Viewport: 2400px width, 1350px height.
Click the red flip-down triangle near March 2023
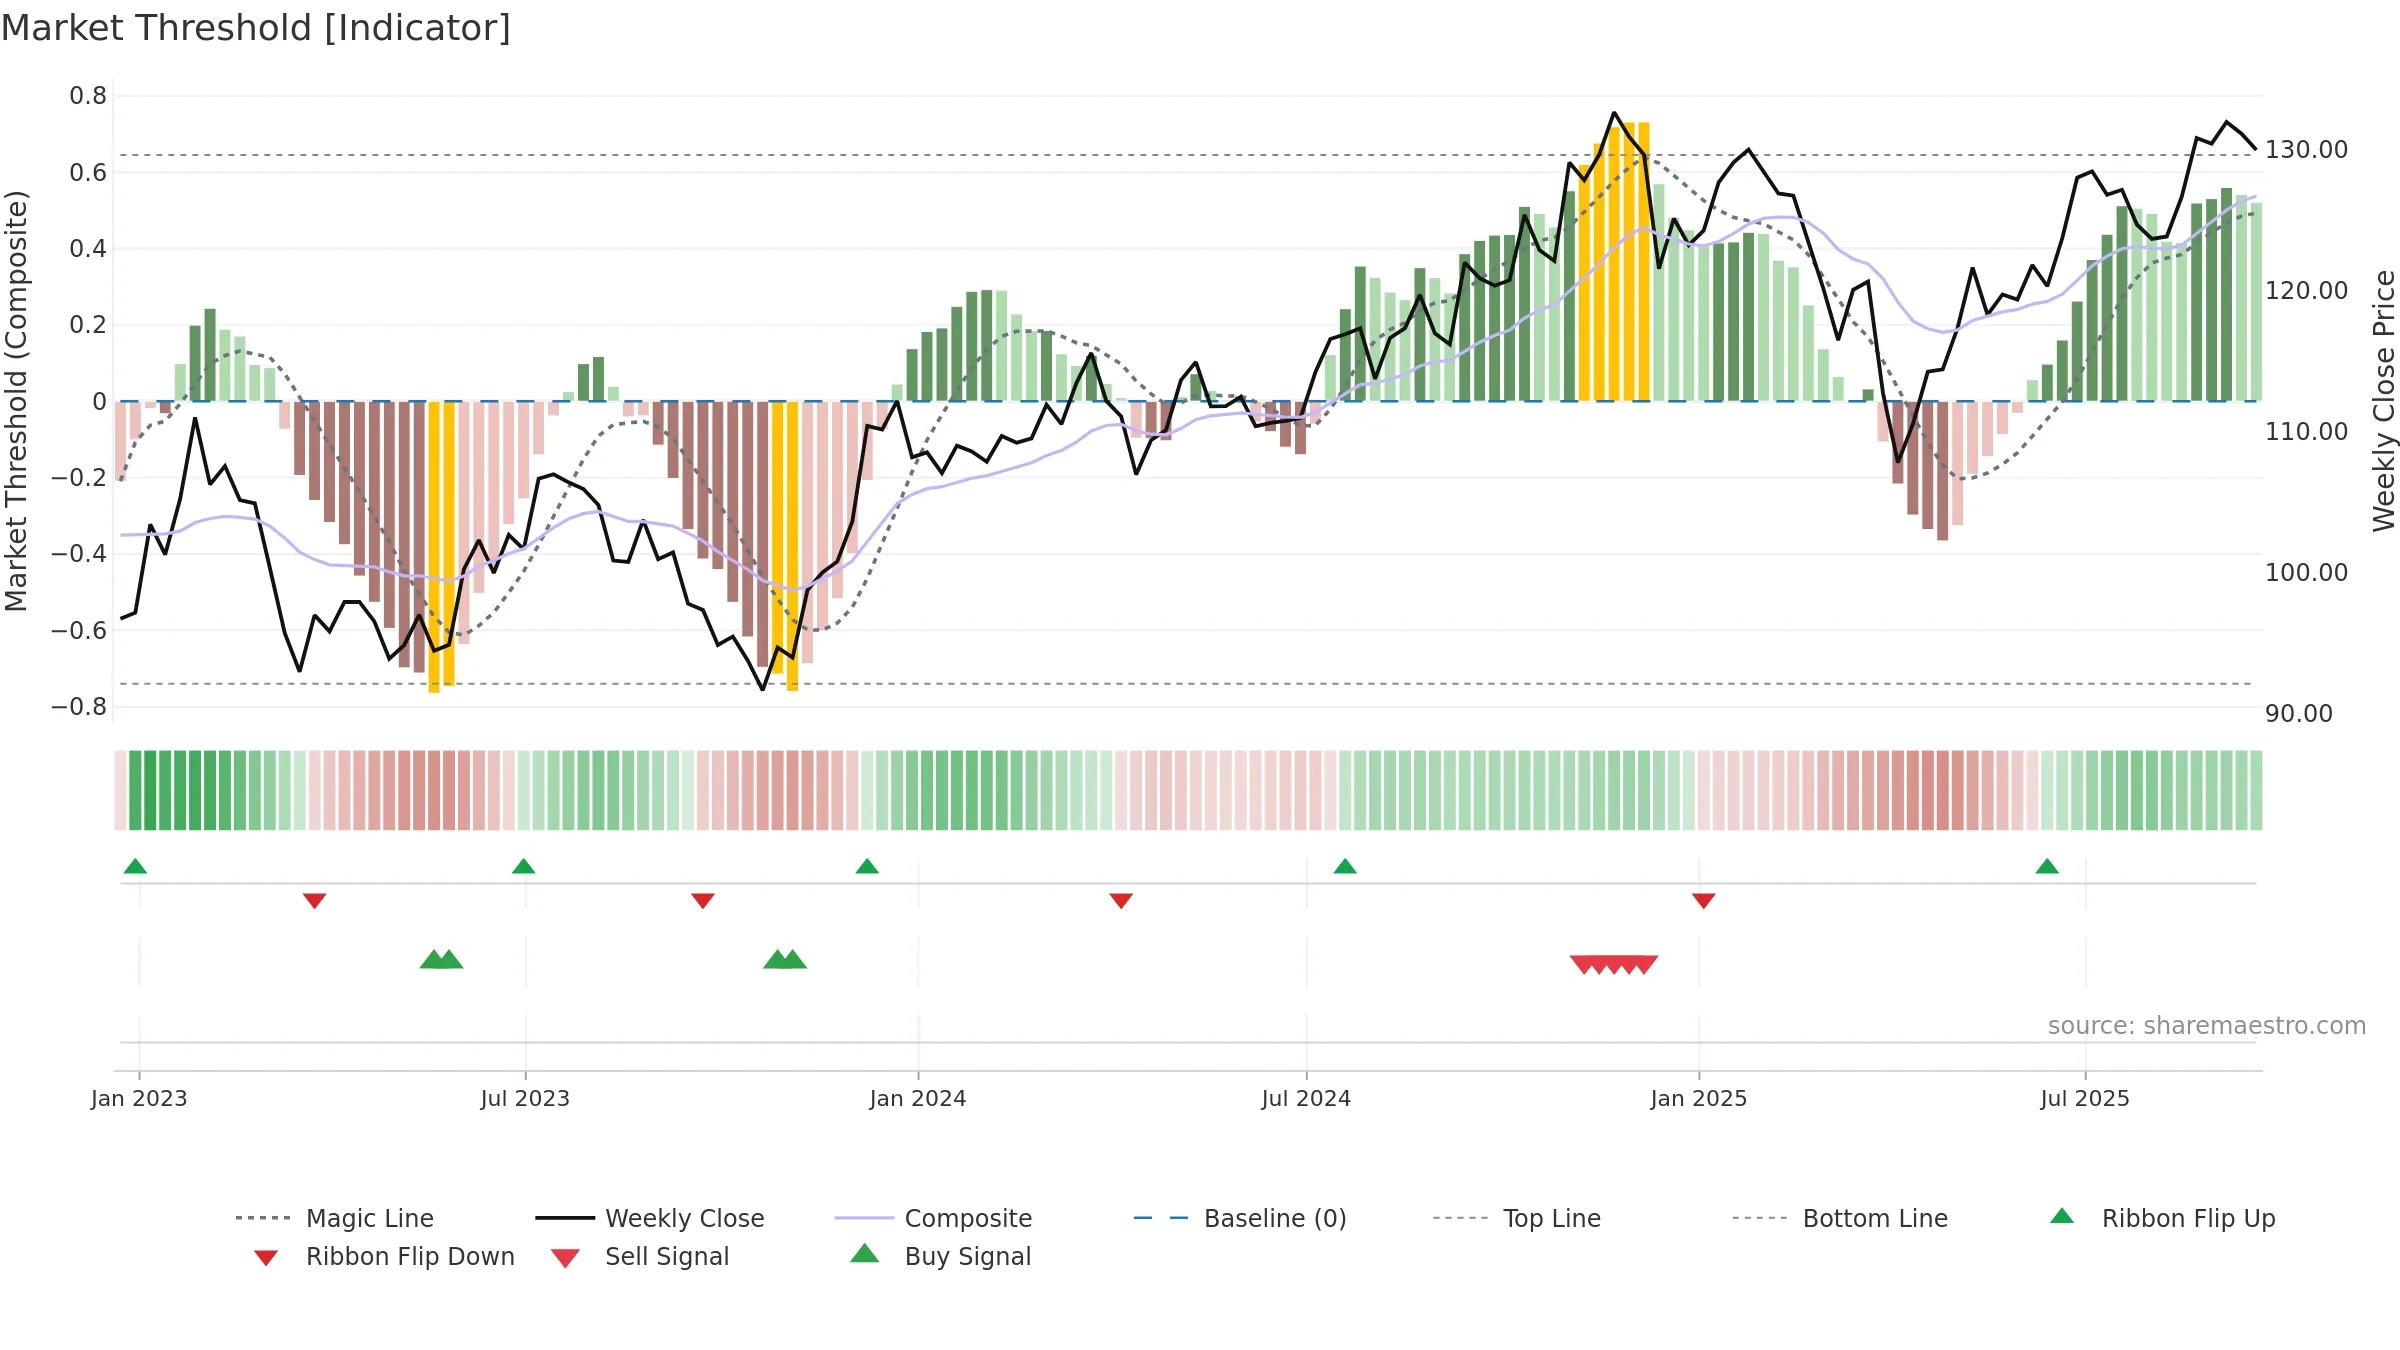[x=314, y=901]
